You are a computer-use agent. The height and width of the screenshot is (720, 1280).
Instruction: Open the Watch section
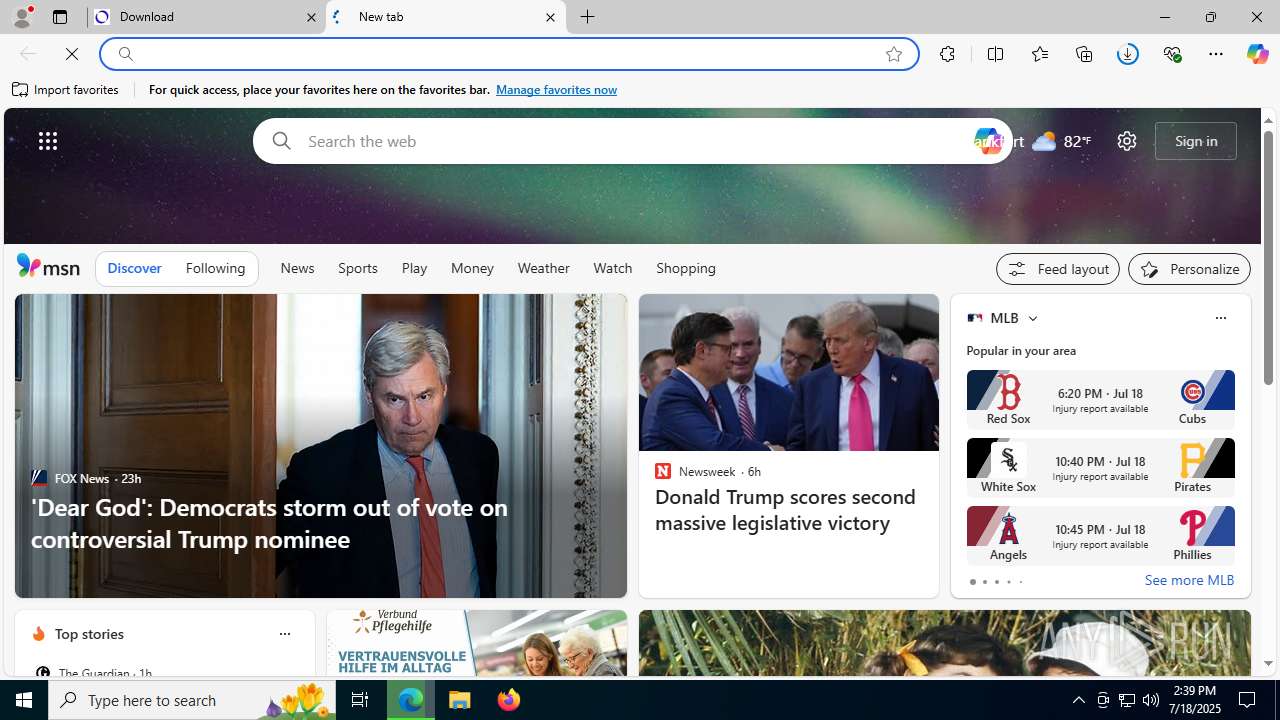[612, 268]
